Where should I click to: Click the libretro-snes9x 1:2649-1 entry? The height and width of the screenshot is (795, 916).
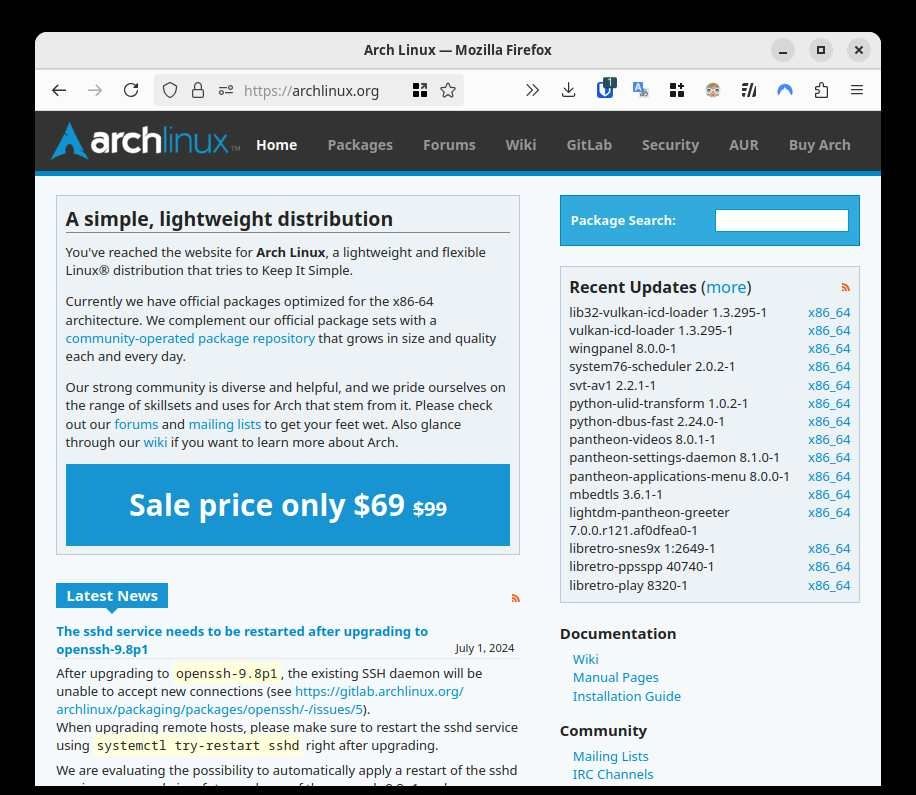tap(642, 548)
